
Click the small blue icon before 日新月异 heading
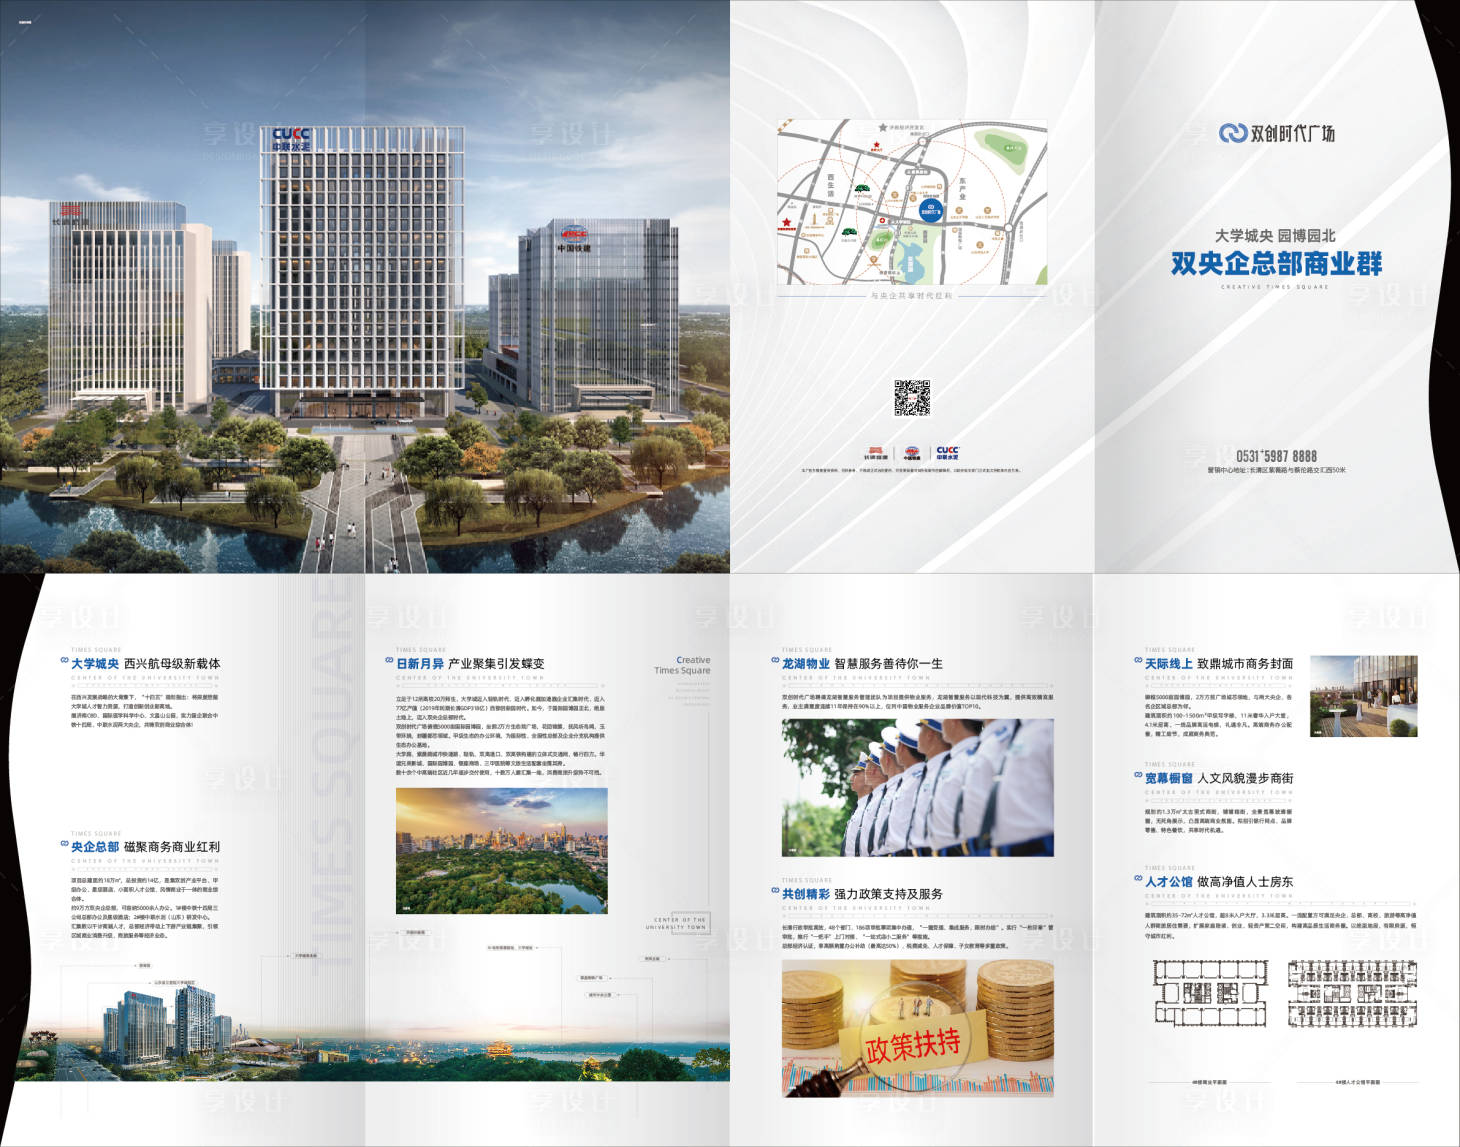(x=389, y=660)
